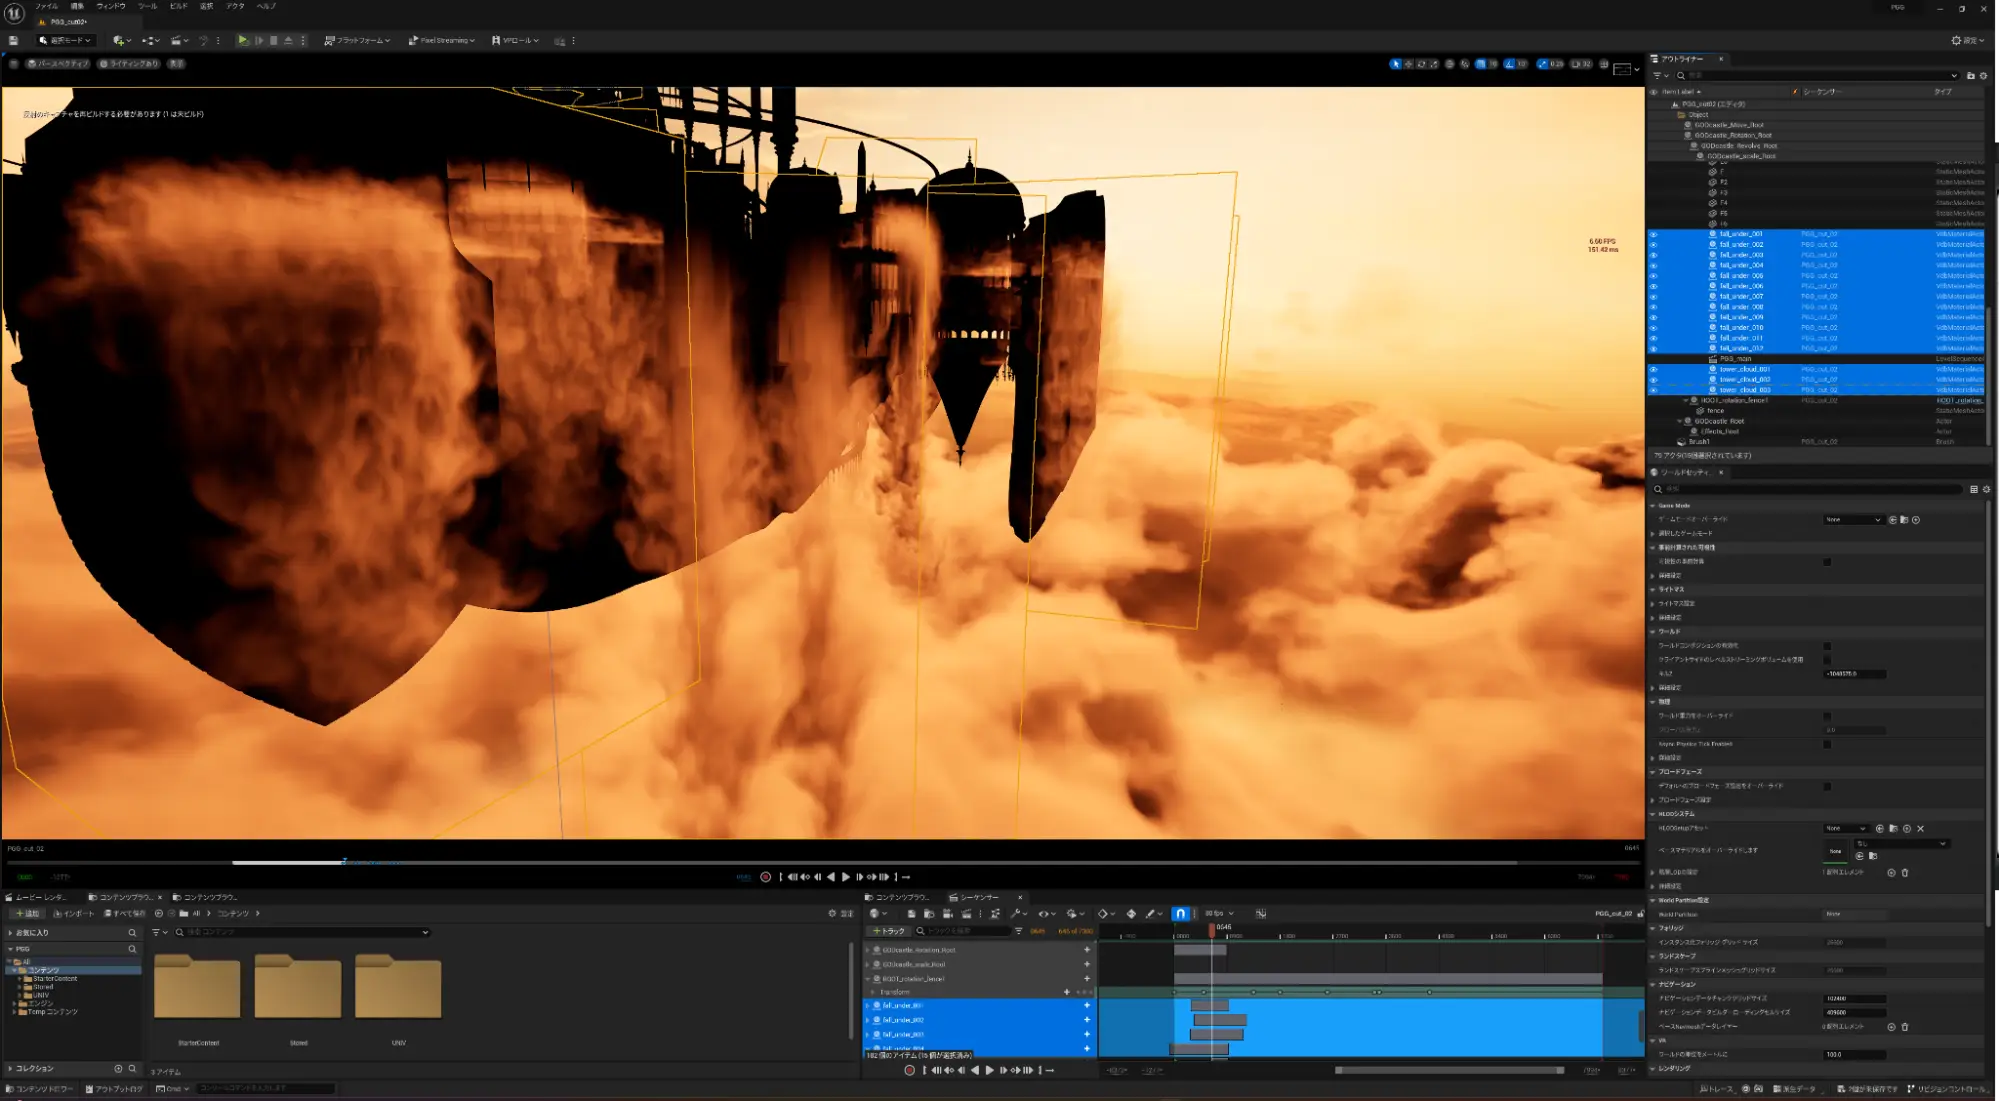Click the Sequencer save sequence icon

tap(911, 914)
